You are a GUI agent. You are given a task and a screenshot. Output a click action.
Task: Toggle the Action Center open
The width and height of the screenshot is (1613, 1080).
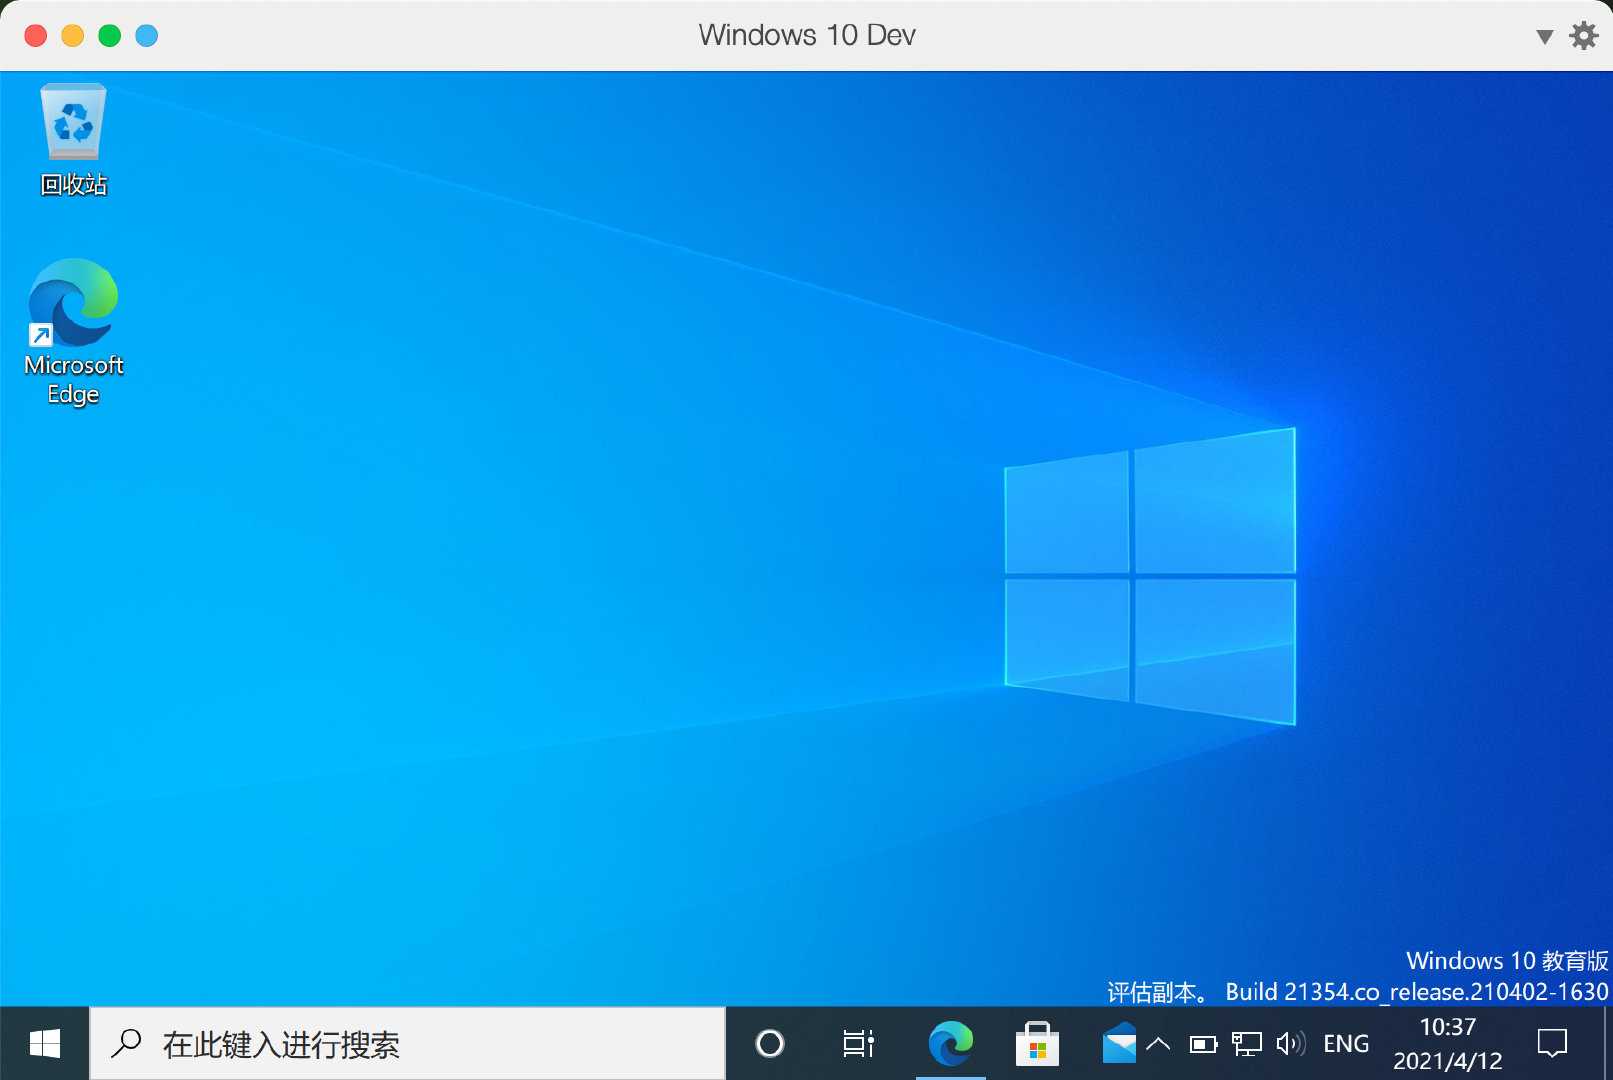pos(1552,1043)
